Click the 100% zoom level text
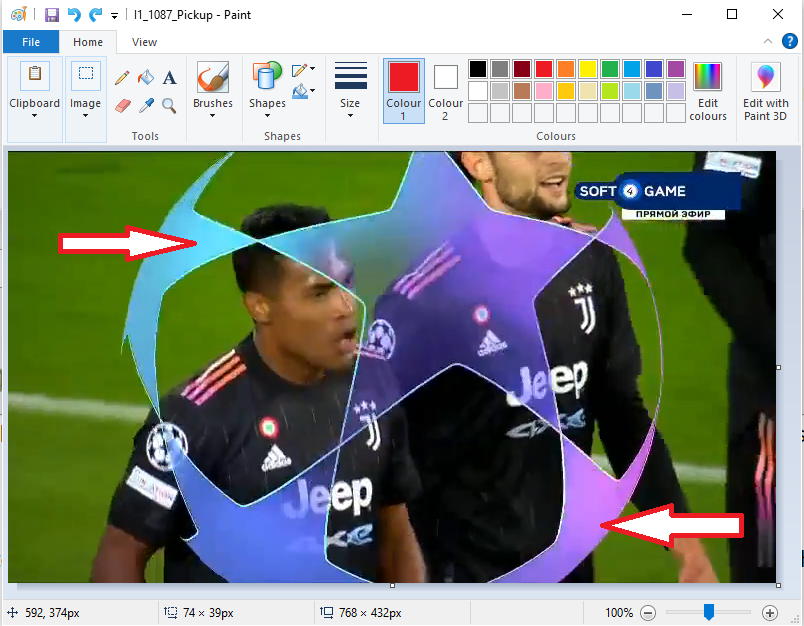 click(619, 613)
